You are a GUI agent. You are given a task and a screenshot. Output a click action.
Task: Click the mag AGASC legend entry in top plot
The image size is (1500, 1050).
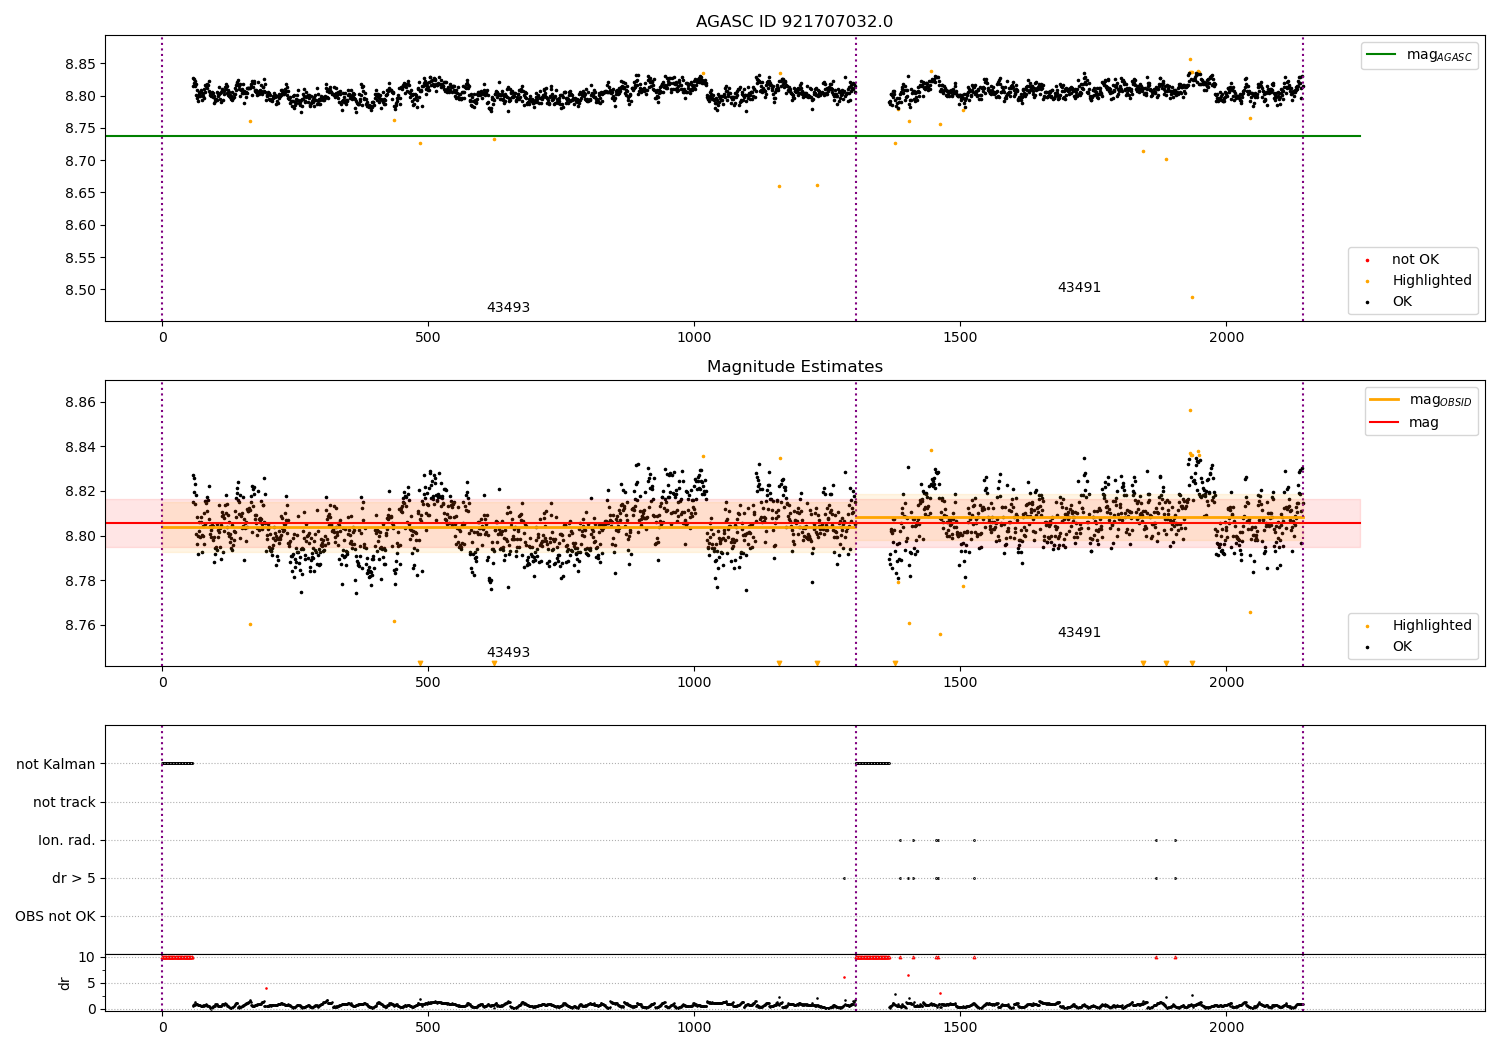pos(1420,55)
